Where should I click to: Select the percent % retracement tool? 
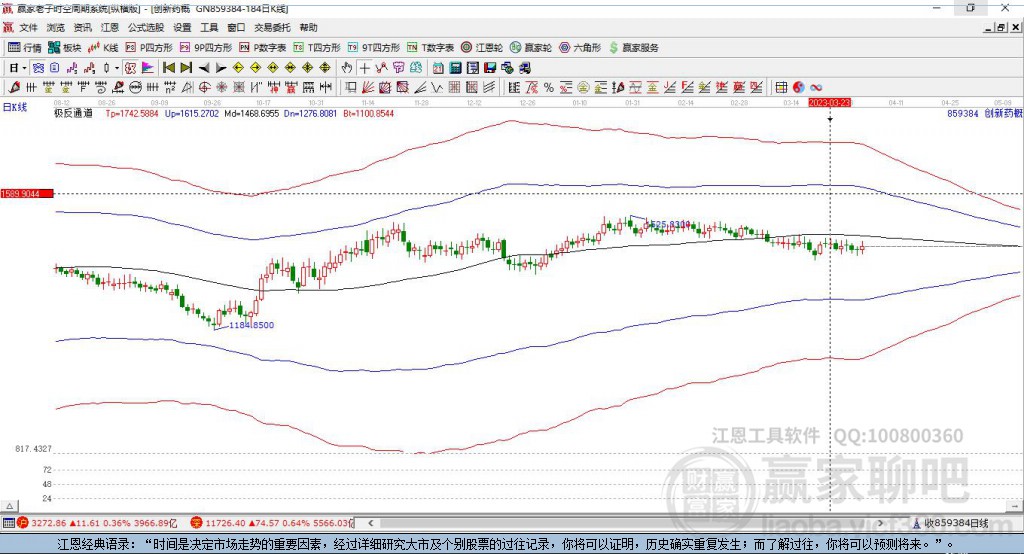click(549, 87)
